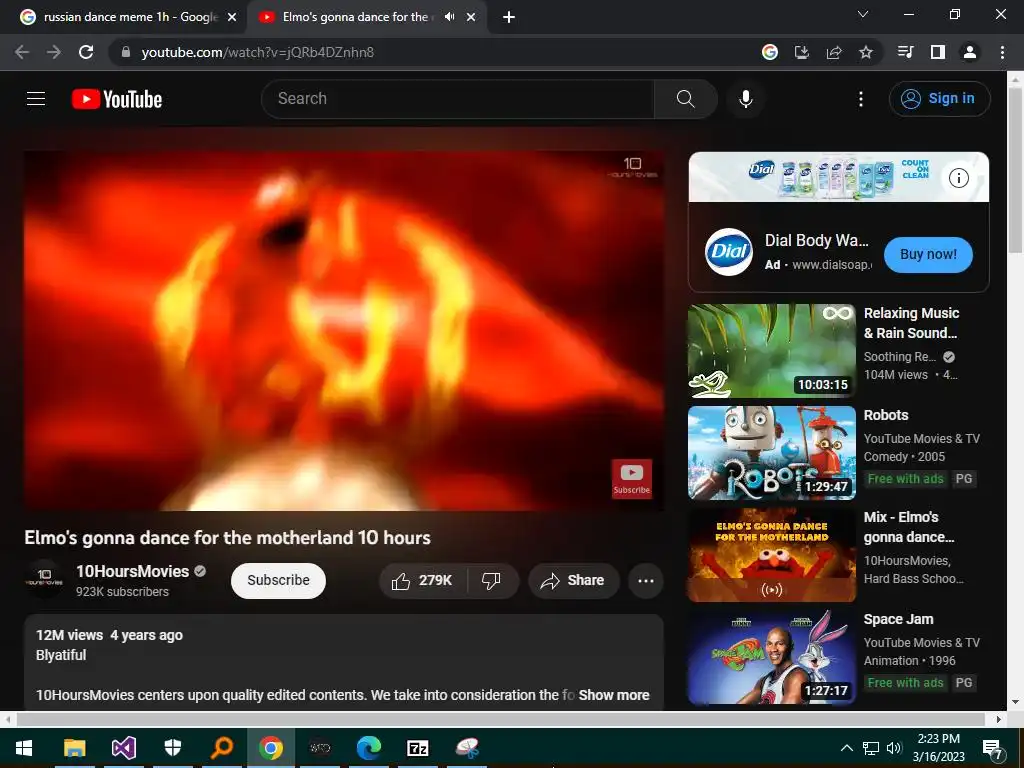The width and height of the screenshot is (1024, 768).
Task: Open taskbar volume control
Action: (894, 748)
